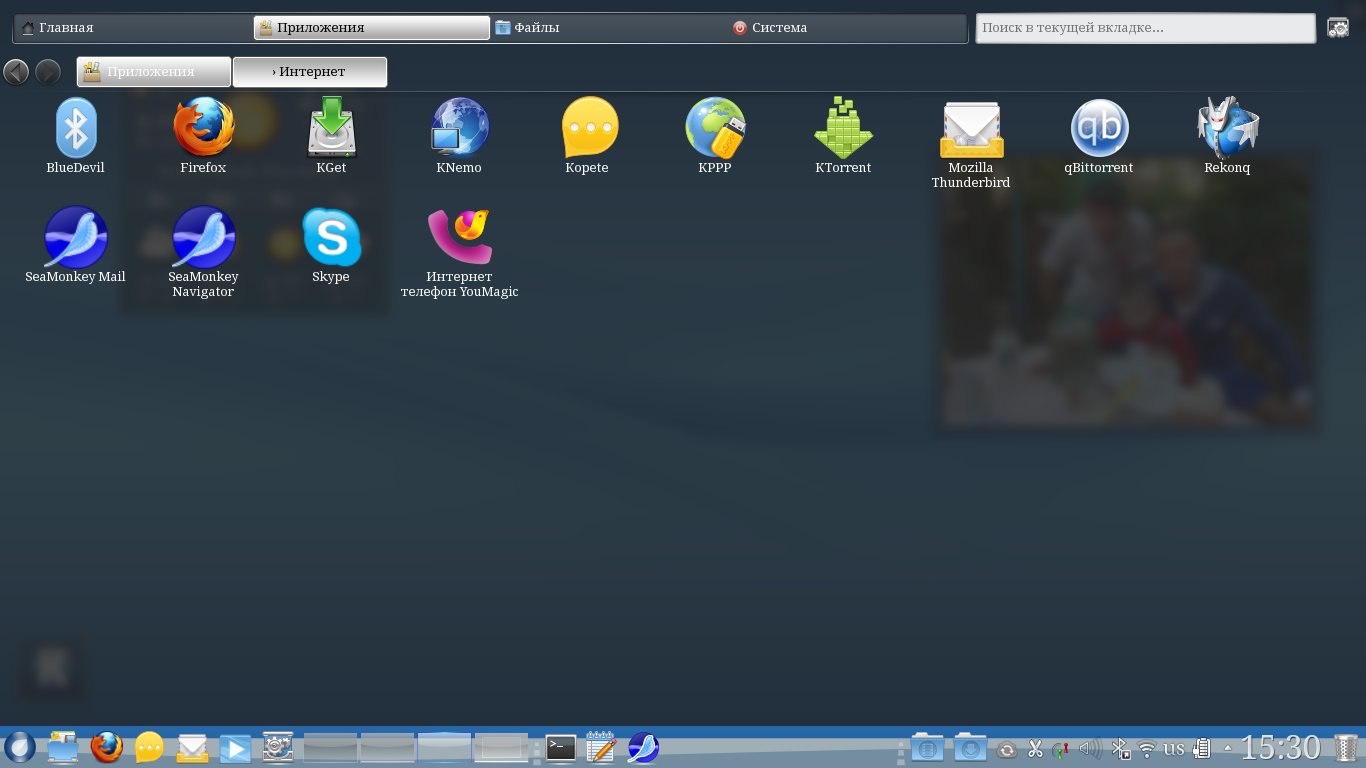Open the application launcher in the bottom panel
The width and height of the screenshot is (1366, 768).
20,747
